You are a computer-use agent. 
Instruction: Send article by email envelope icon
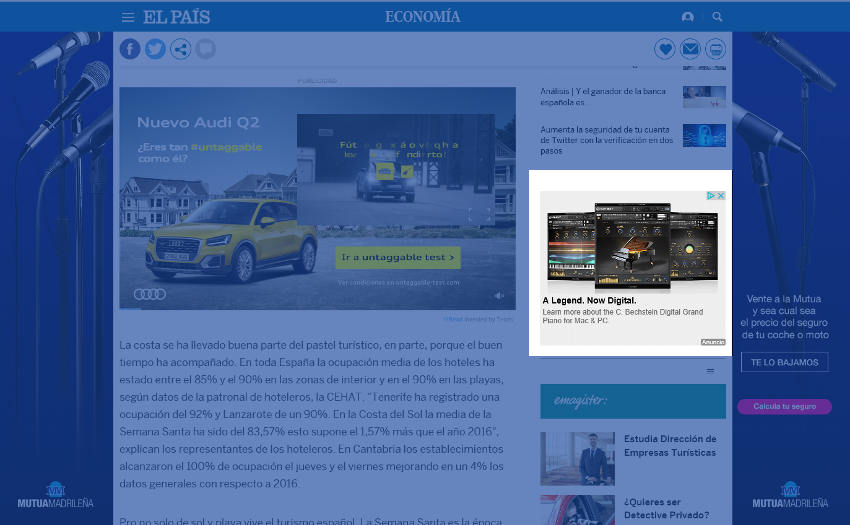click(690, 49)
